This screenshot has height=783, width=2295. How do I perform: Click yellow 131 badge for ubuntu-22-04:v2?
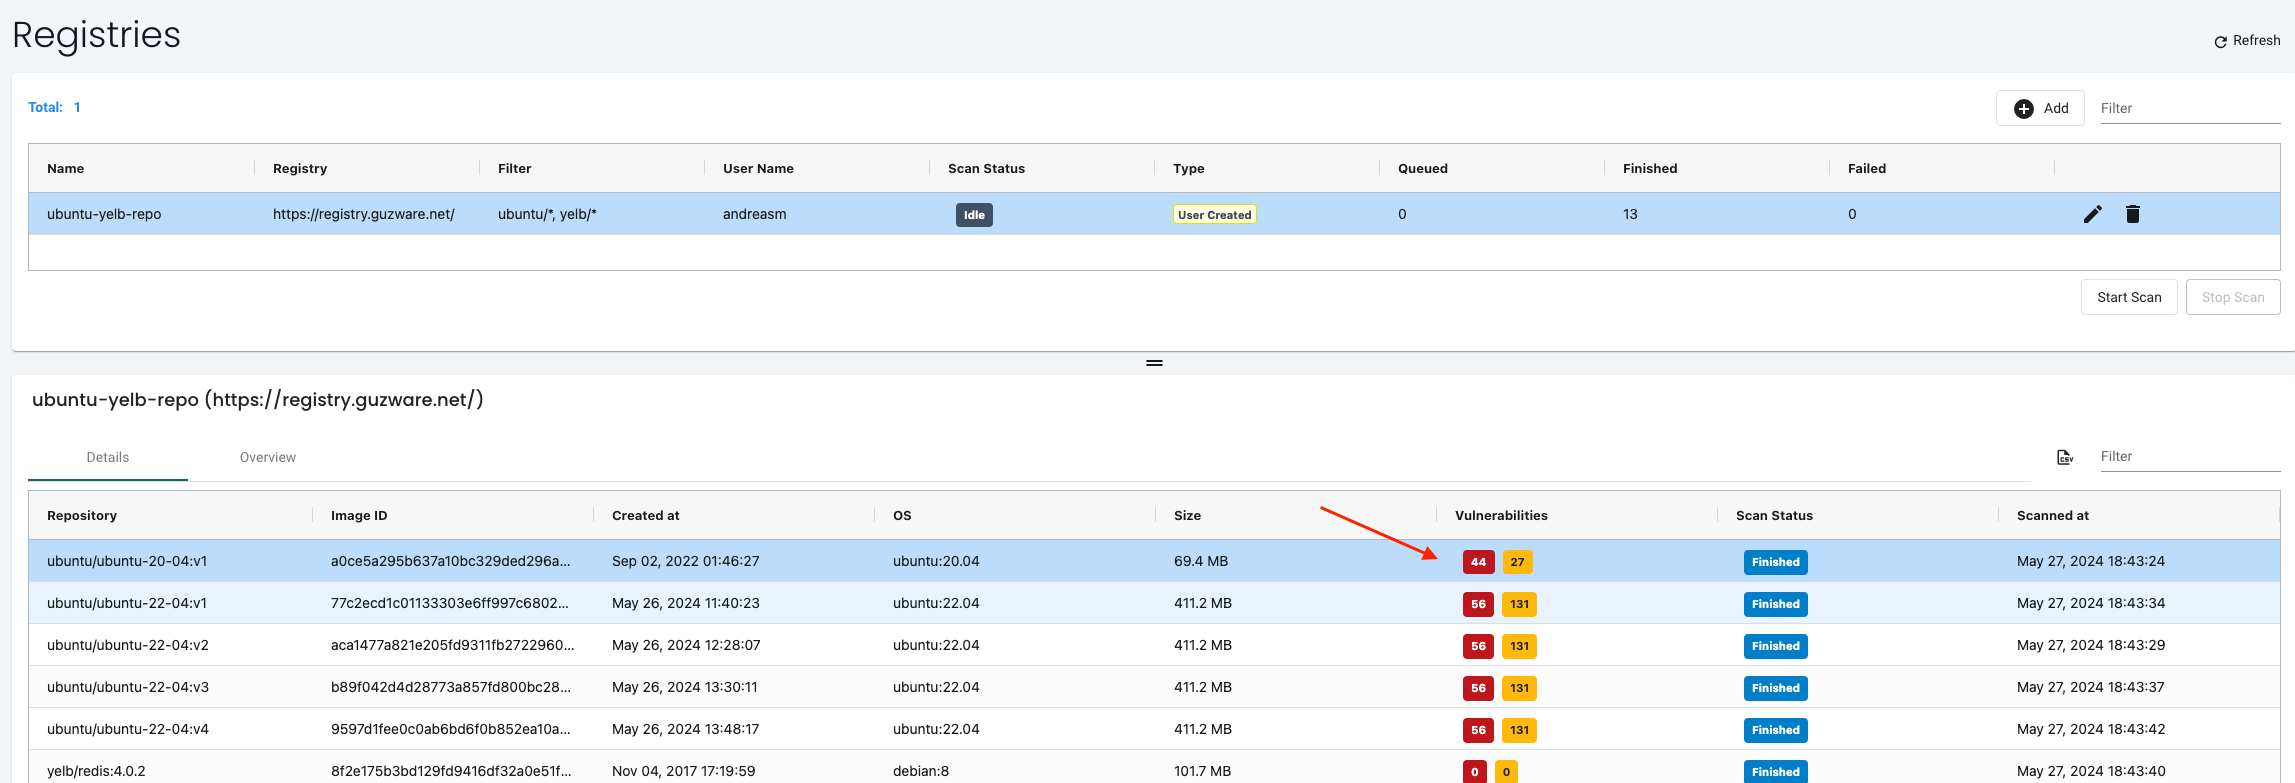tap(1519, 646)
